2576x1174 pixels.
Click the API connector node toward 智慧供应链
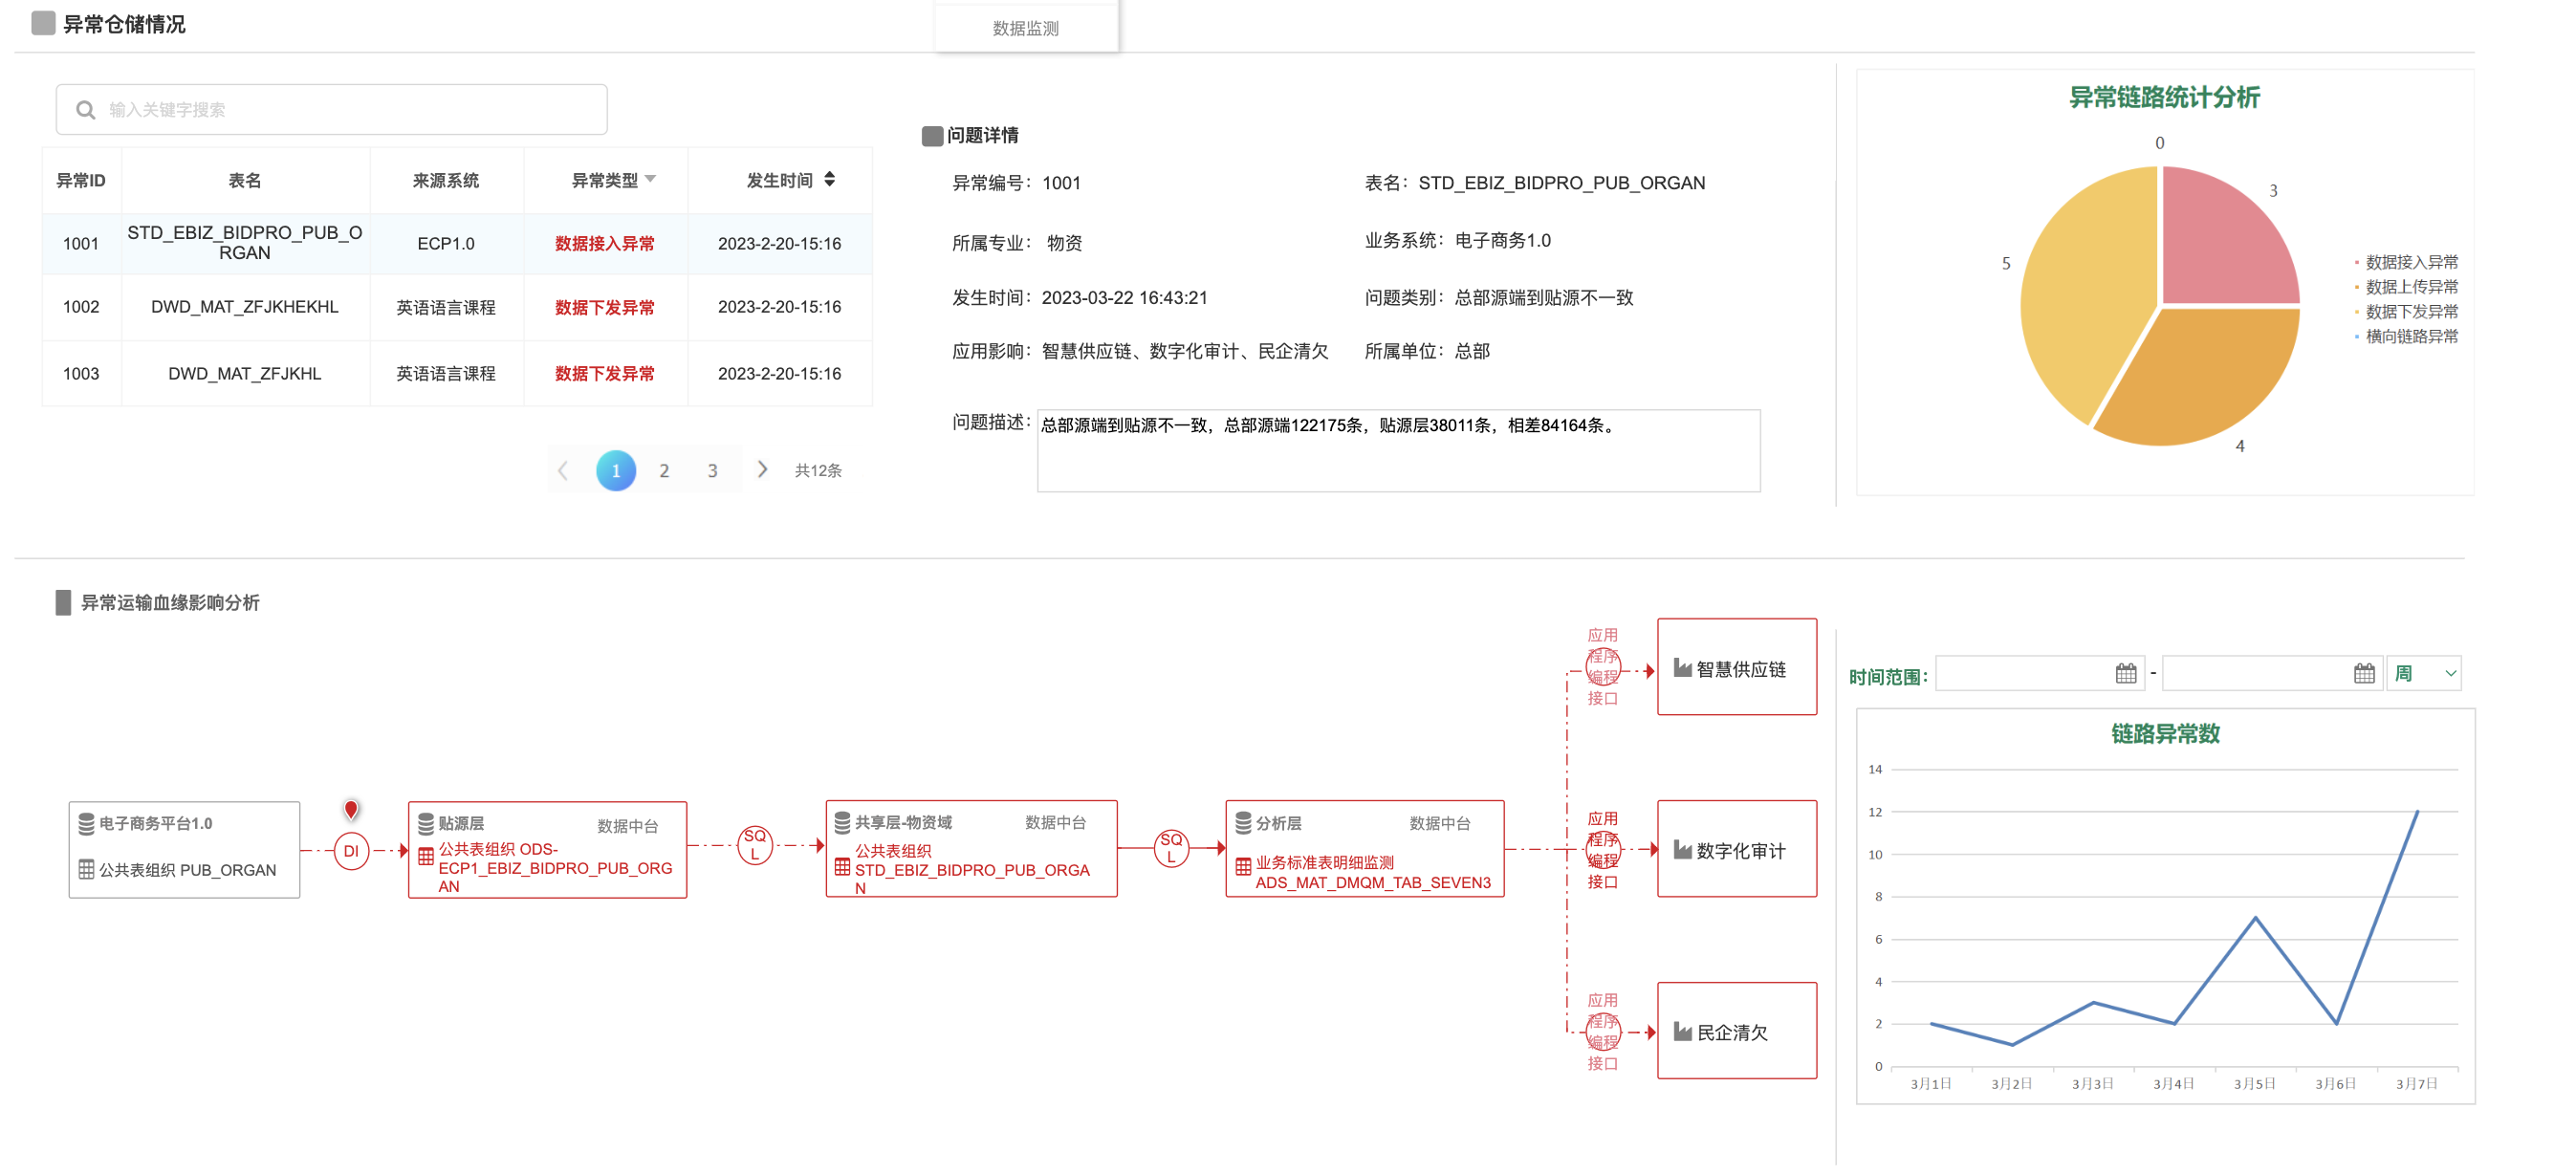[1603, 667]
